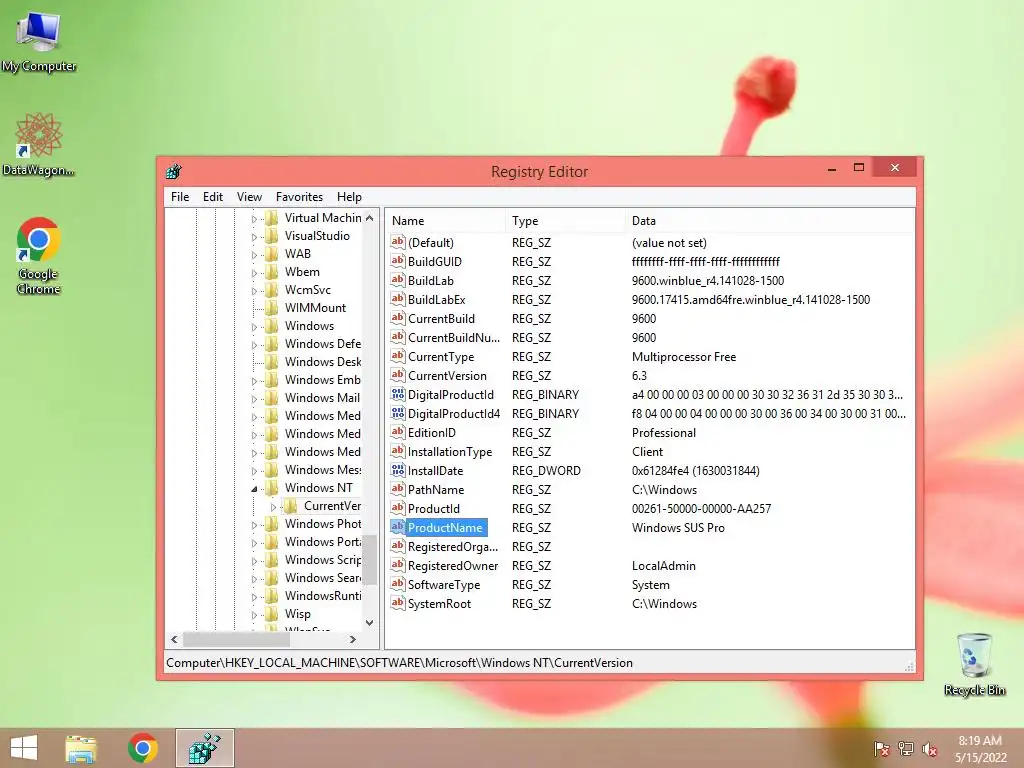Click the ab icon beside CurrentBuild
This screenshot has height=768, width=1024.
point(398,318)
